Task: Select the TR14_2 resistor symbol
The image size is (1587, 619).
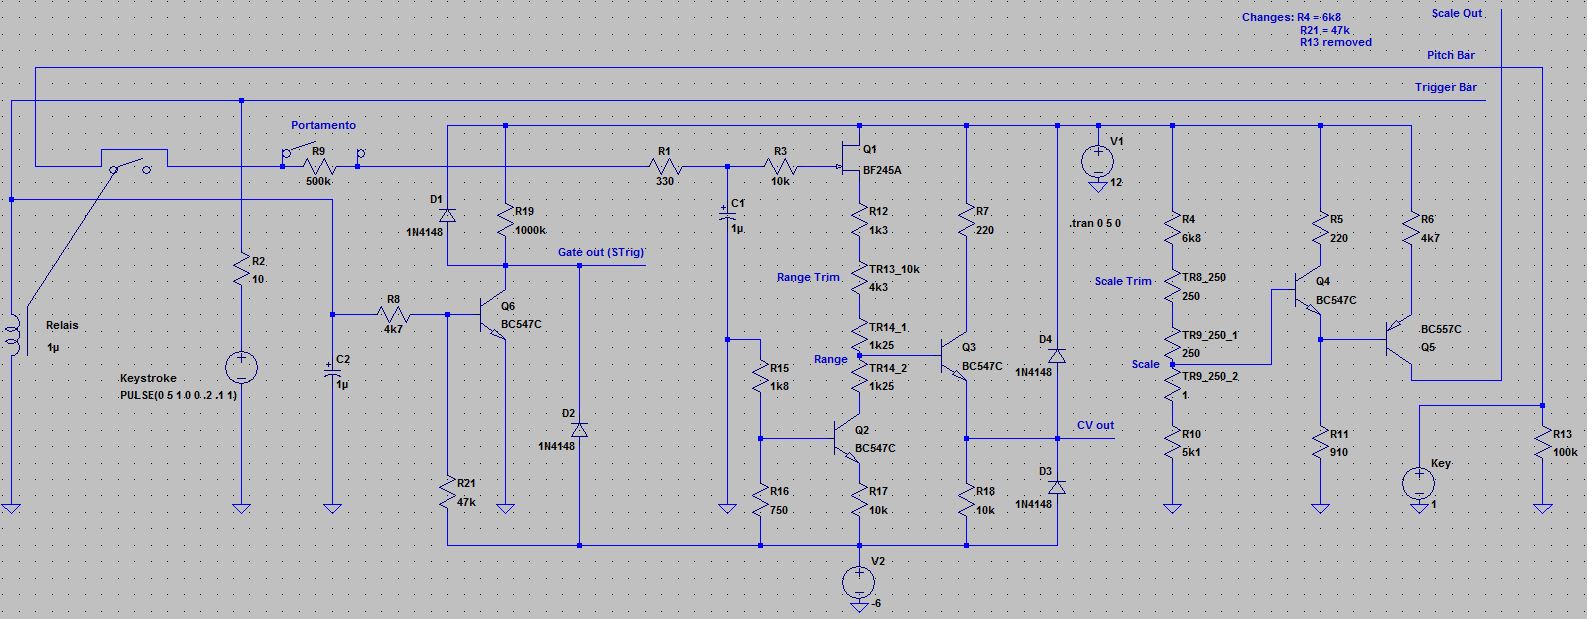Action: [x=859, y=375]
